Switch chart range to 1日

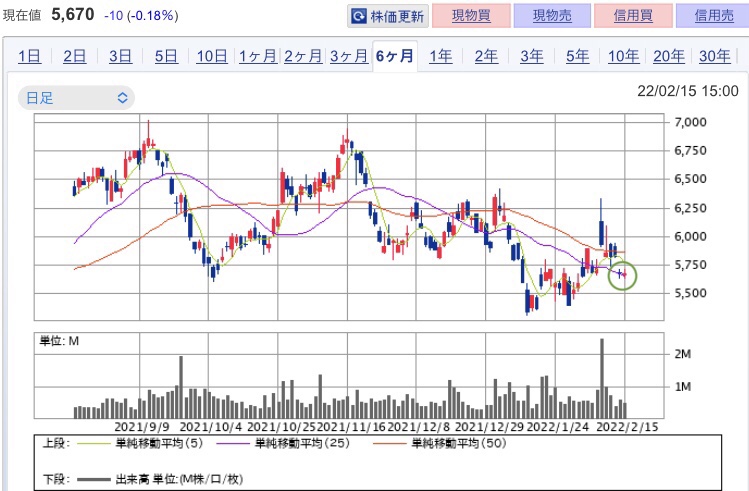click(x=29, y=56)
